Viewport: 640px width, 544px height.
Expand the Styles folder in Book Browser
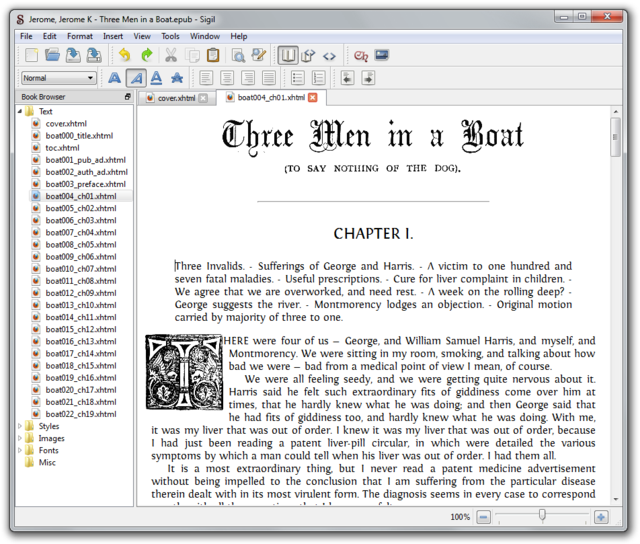(x=19, y=426)
